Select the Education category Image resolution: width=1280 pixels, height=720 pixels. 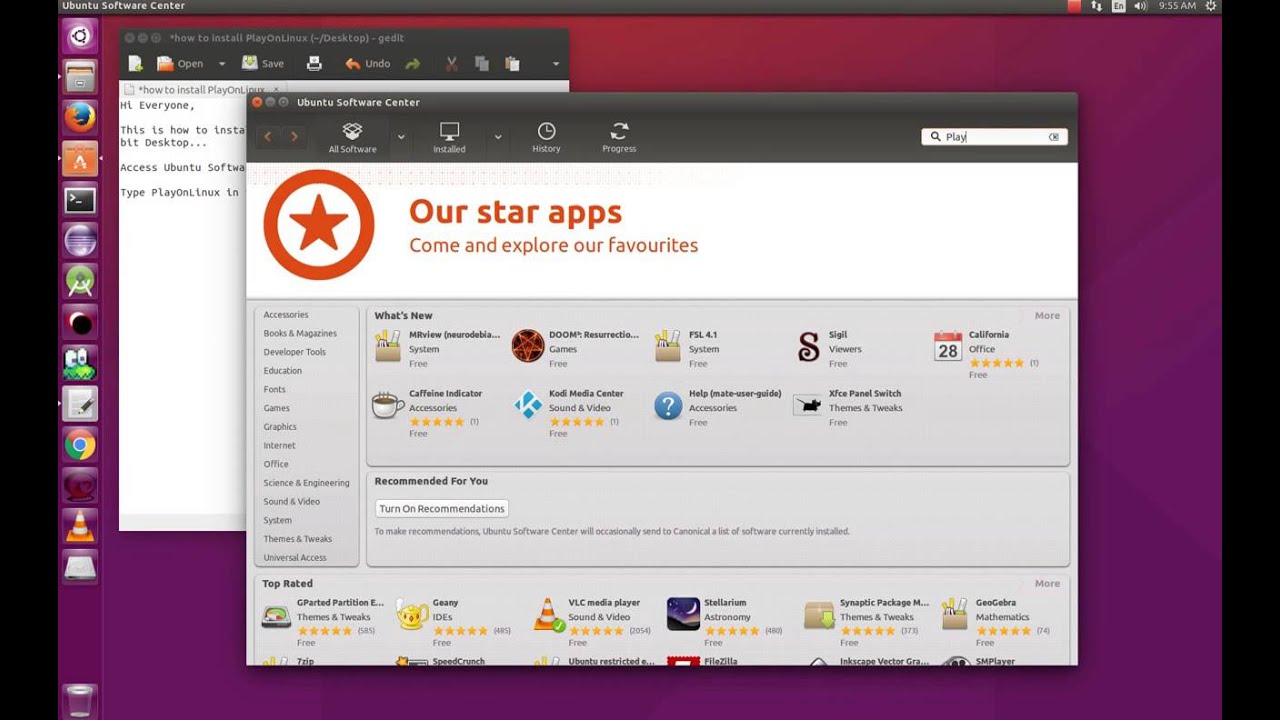(282, 371)
